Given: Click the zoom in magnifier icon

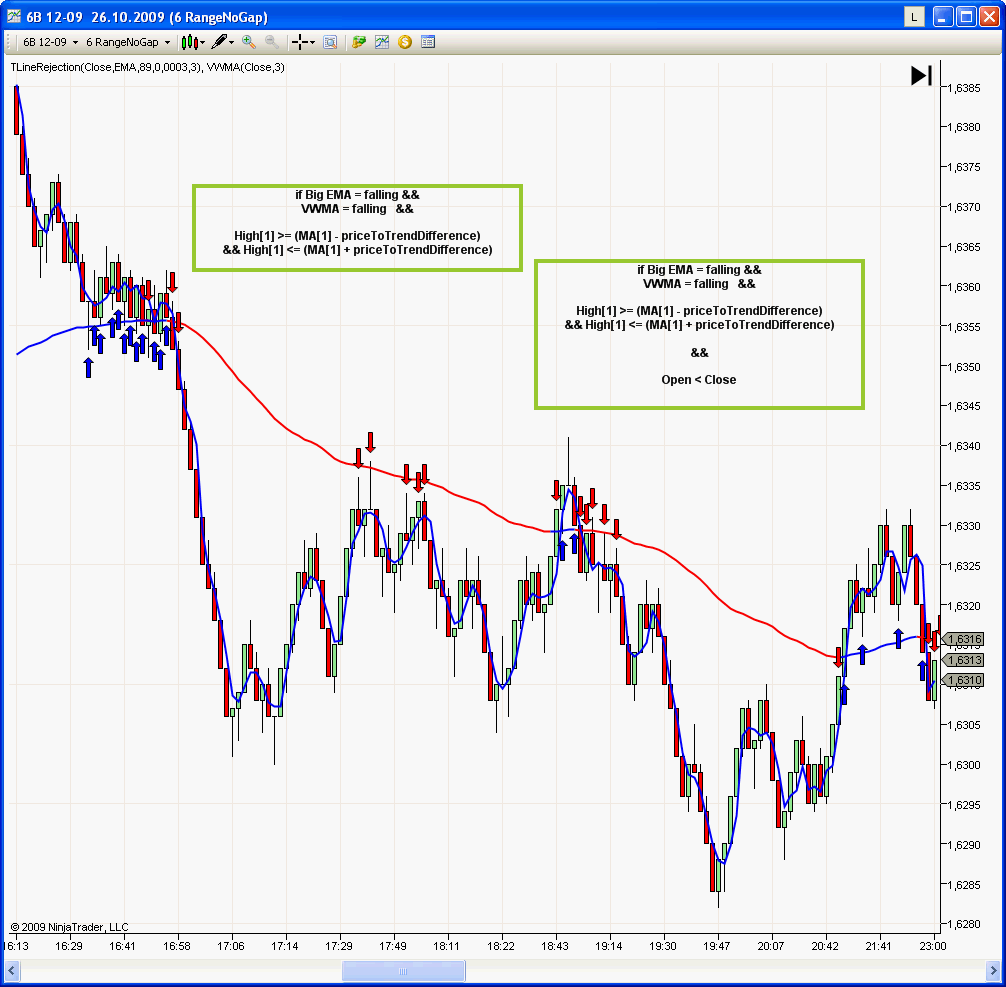Looking at the screenshot, I should coord(249,42).
